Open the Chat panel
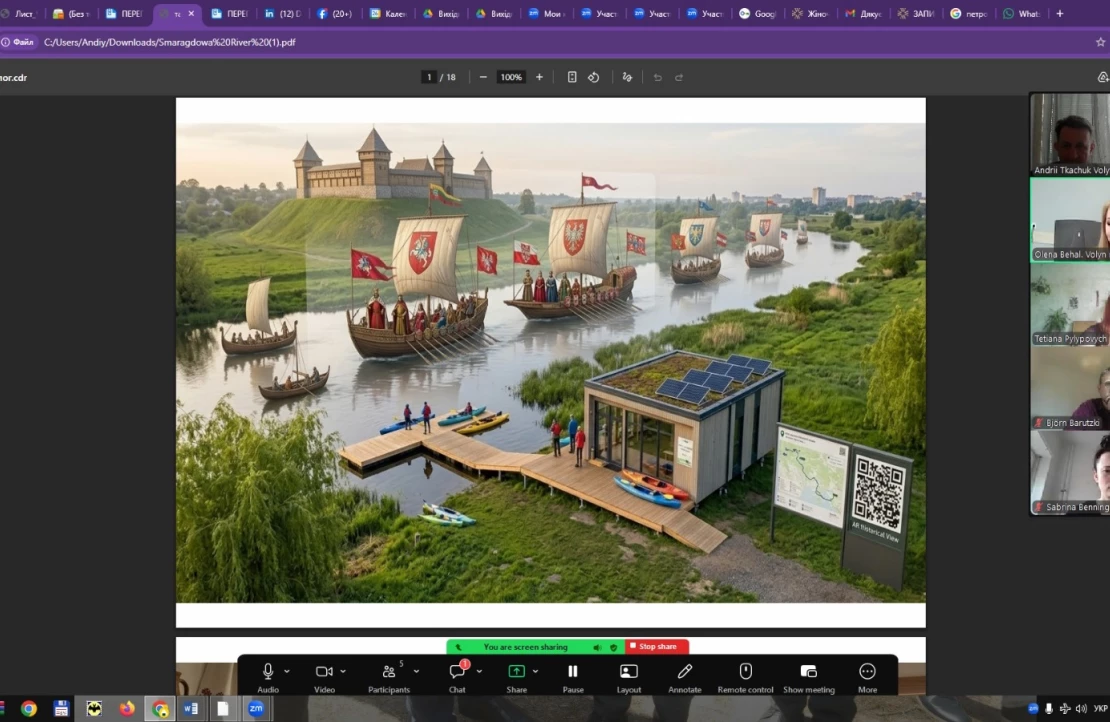Image resolution: width=1110 pixels, height=722 pixels. 457,672
